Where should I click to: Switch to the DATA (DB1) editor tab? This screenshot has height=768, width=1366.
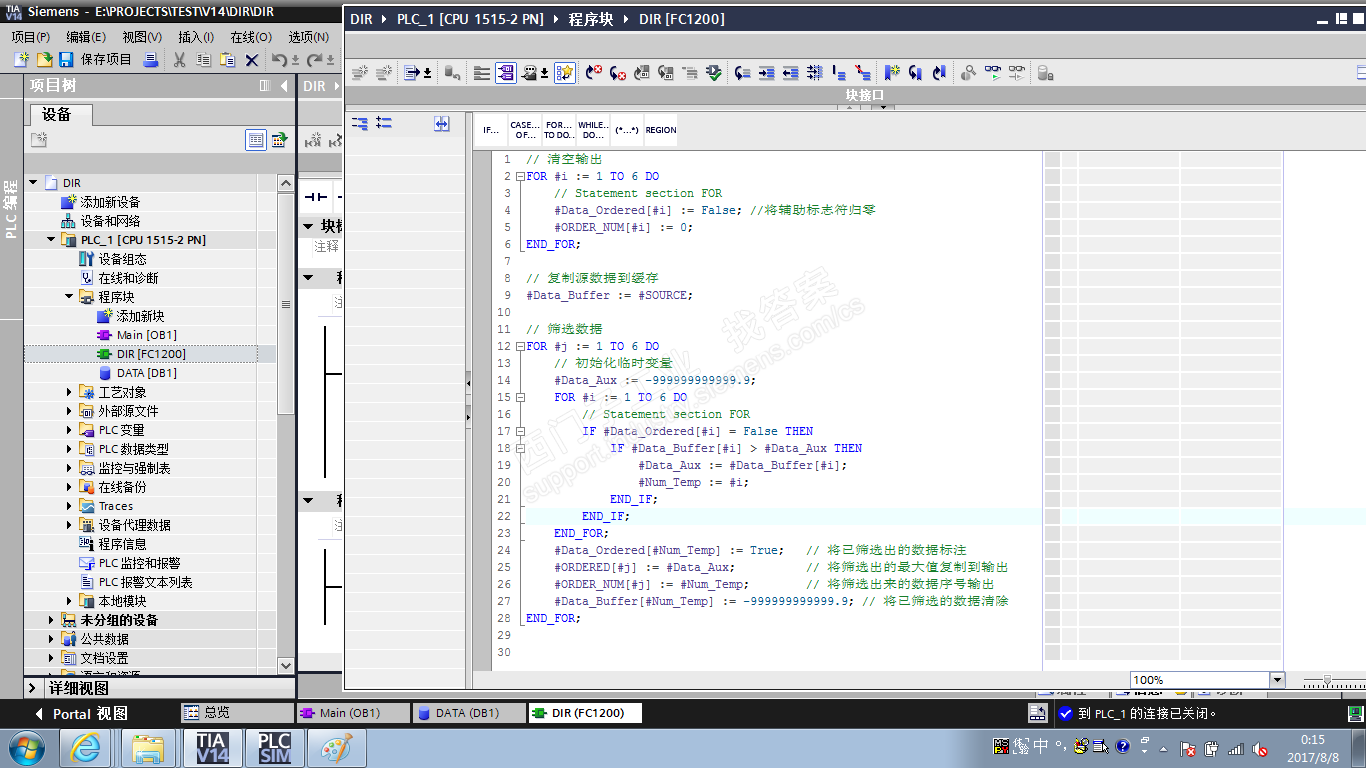(x=469, y=713)
